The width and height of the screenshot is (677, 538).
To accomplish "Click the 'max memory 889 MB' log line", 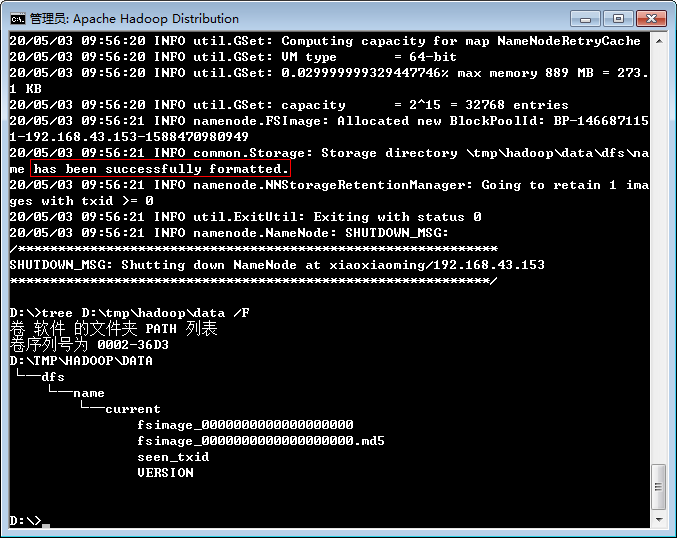I will [329, 81].
